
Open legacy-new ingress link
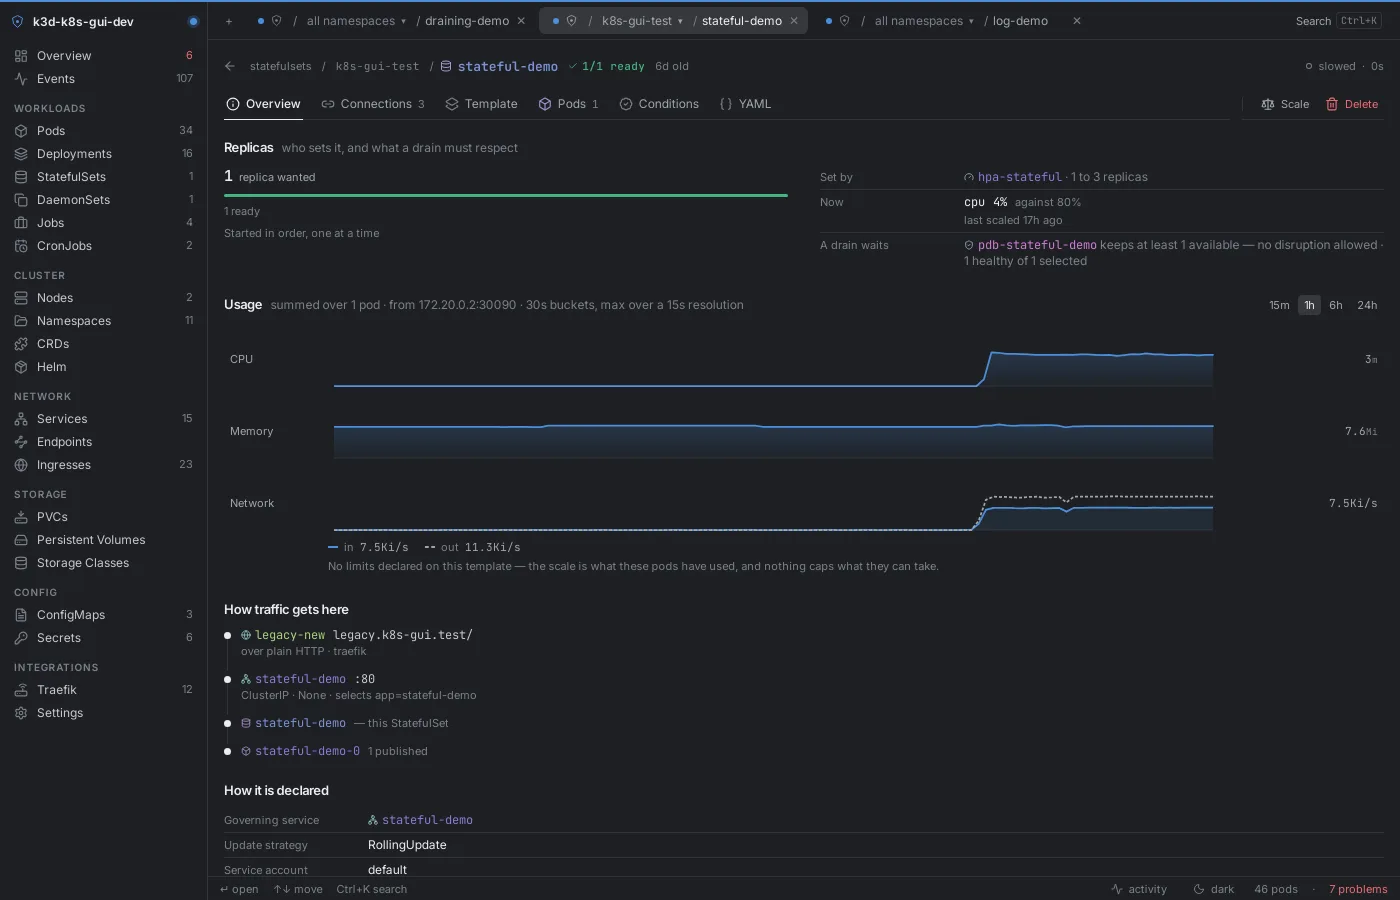click(x=290, y=635)
